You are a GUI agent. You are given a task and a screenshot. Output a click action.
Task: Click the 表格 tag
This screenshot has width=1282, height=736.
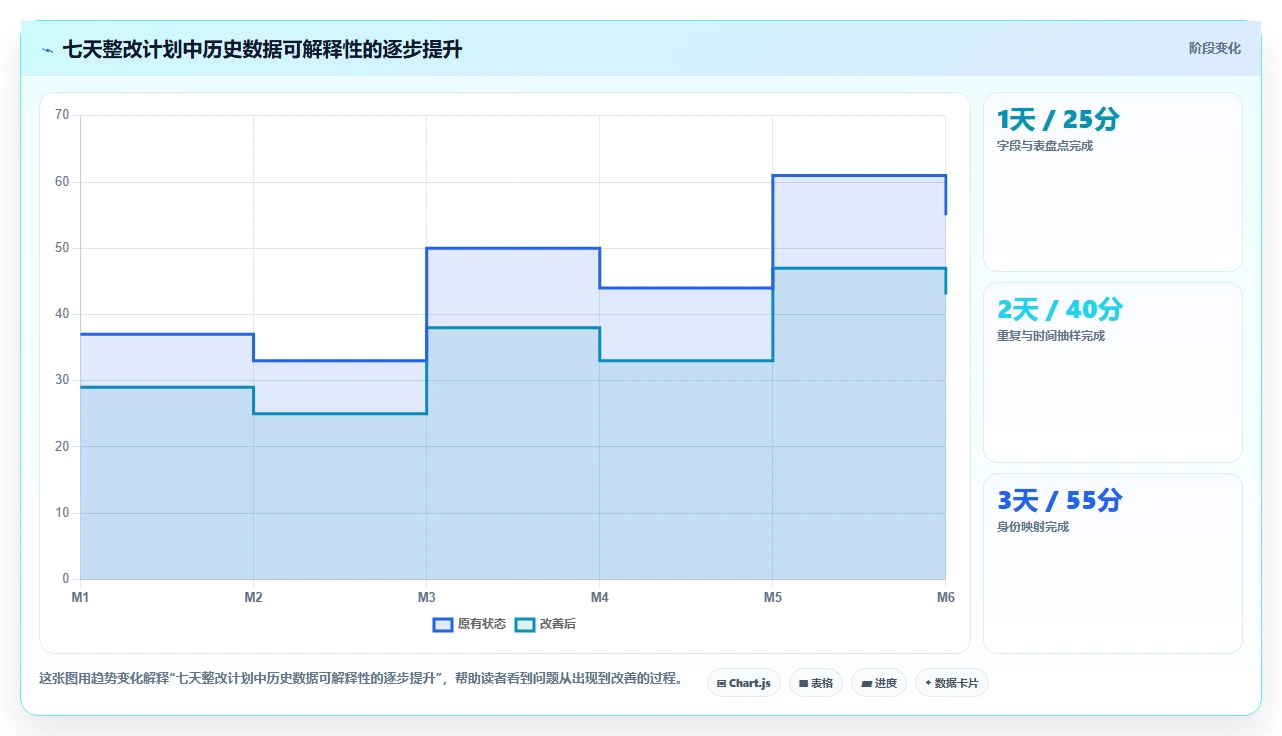point(816,683)
